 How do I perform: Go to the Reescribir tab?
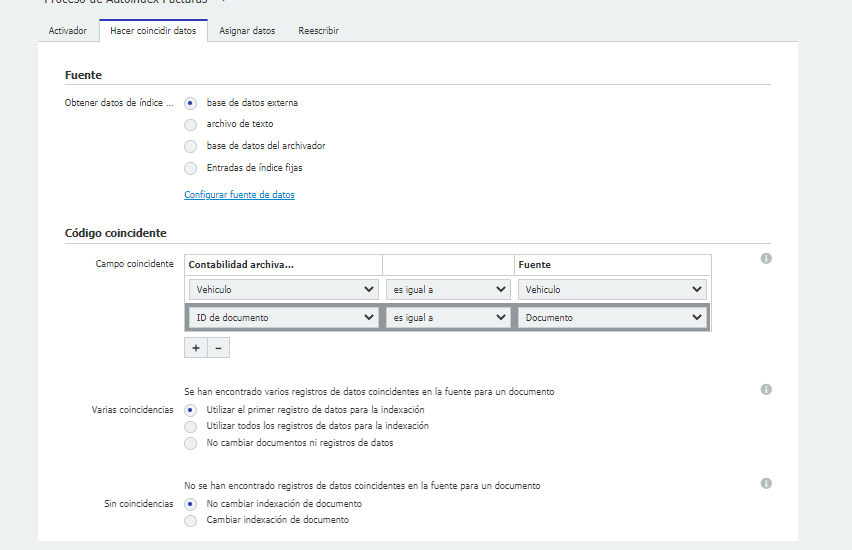[x=318, y=31]
